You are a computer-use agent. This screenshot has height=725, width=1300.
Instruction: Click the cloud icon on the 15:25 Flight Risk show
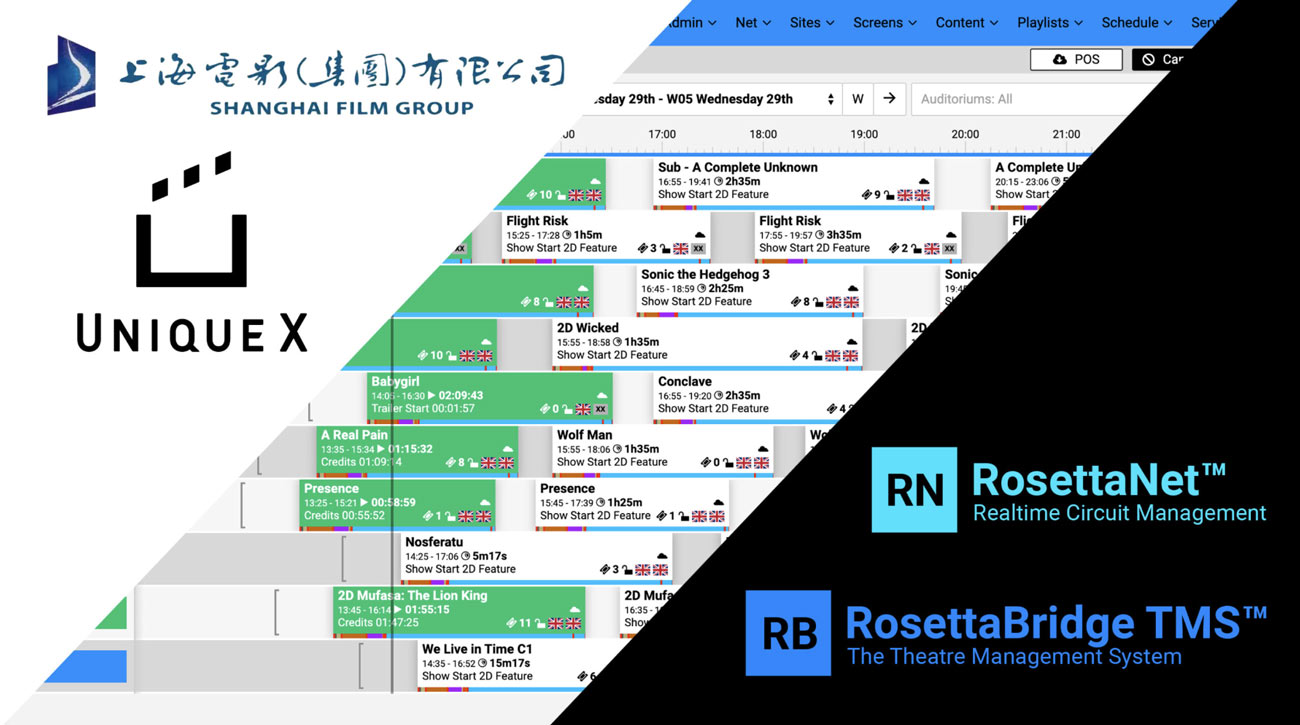[700, 236]
